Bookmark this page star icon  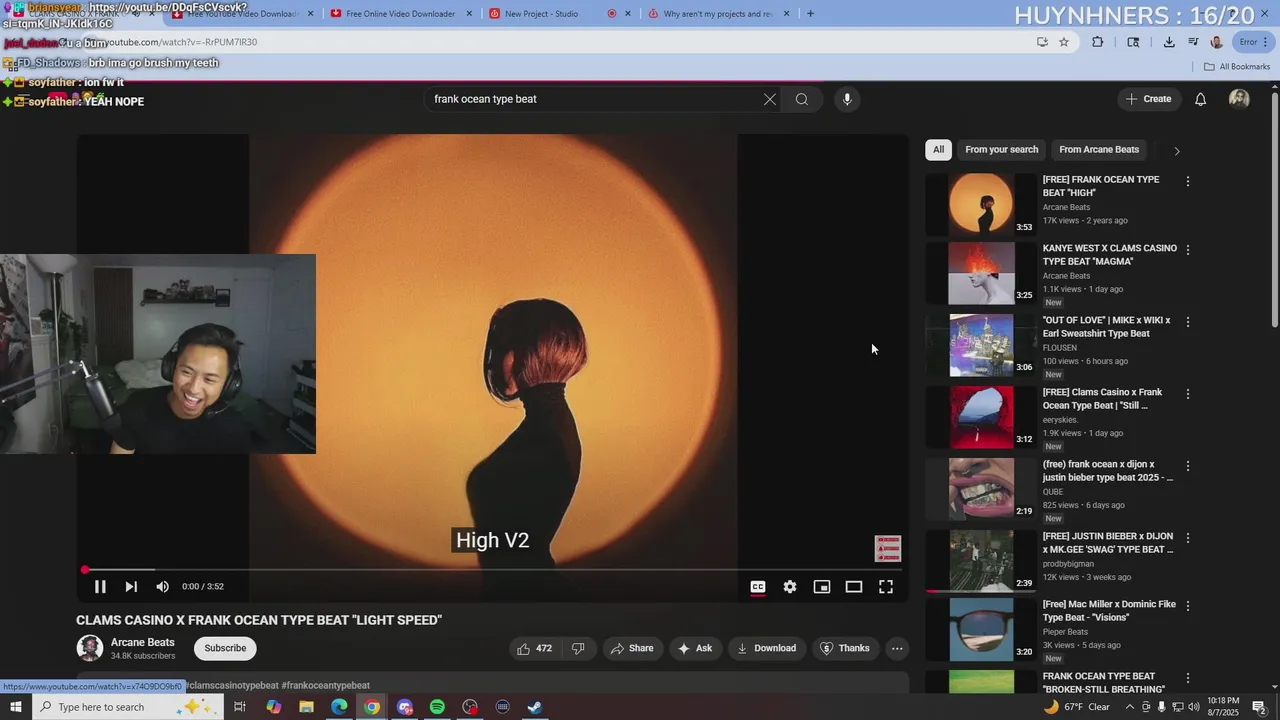pyautogui.click(x=1064, y=42)
